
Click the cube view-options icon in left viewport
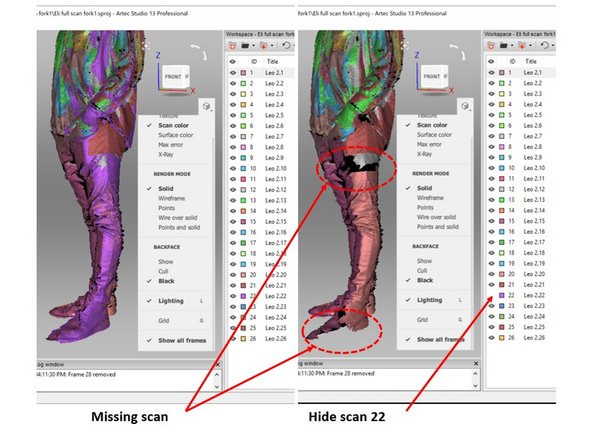pos(207,106)
